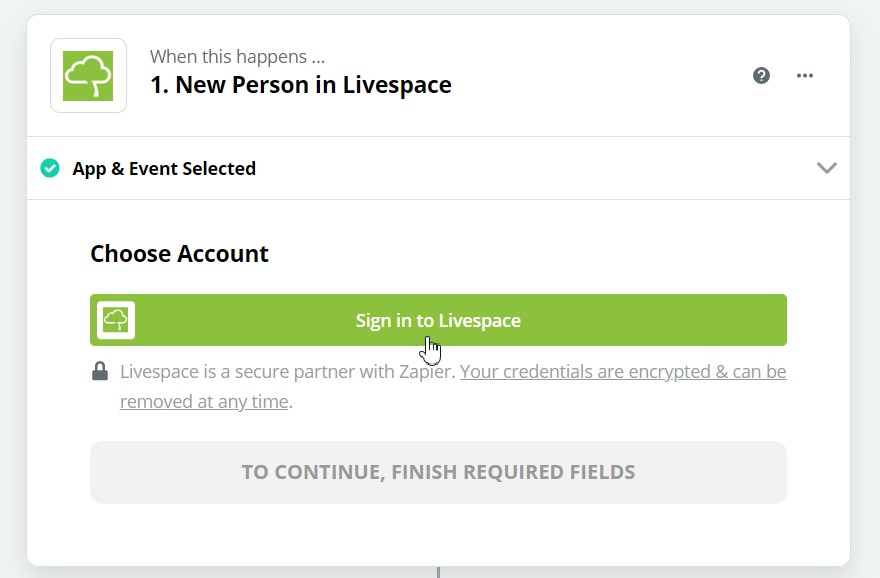Expand App & Event Selected with chevron arrow
This screenshot has height=578, width=880.
[x=827, y=168]
